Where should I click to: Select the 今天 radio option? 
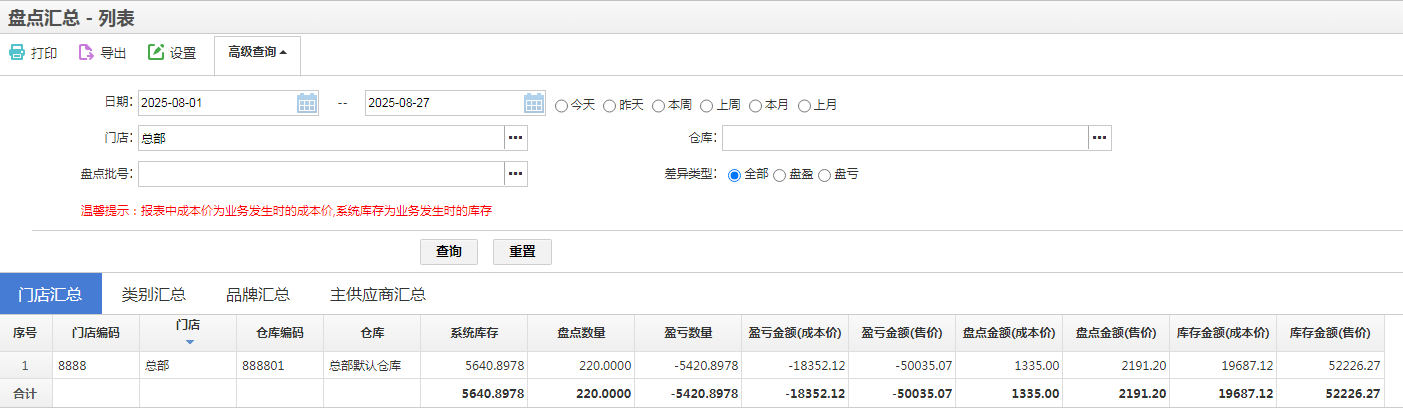(561, 105)
